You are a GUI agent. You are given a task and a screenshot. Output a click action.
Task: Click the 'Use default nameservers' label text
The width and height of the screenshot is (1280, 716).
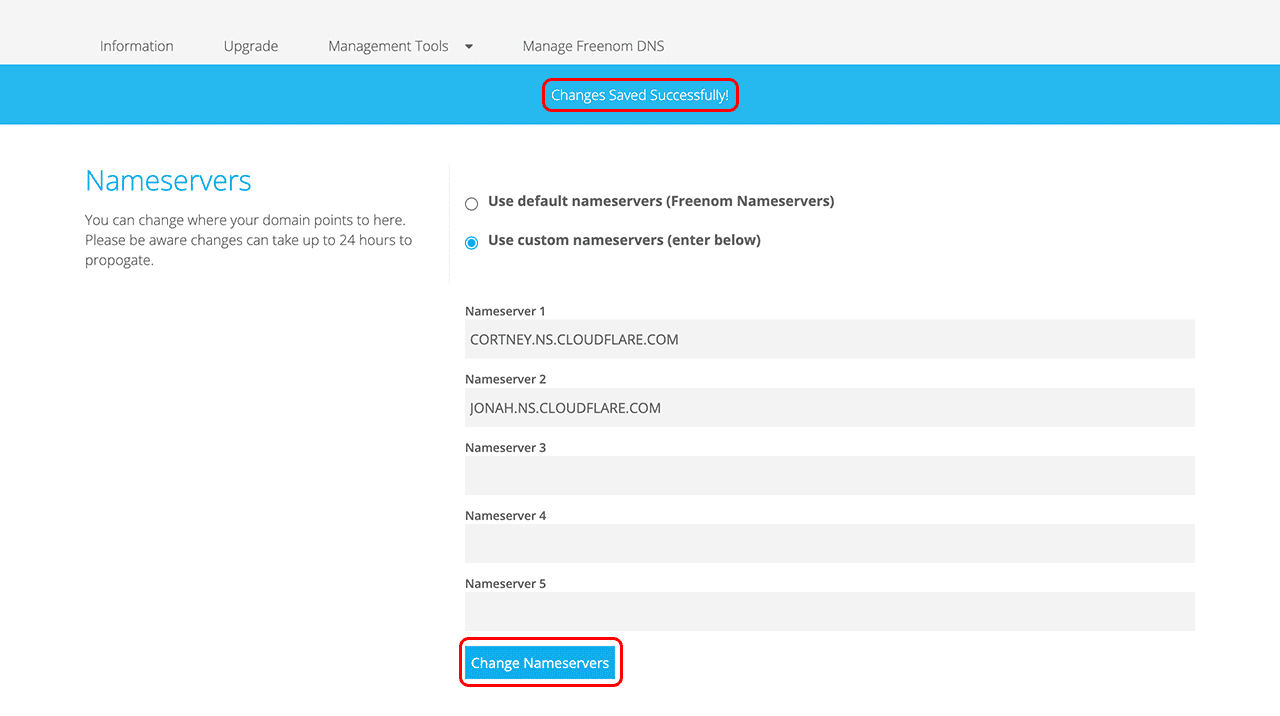660,201
